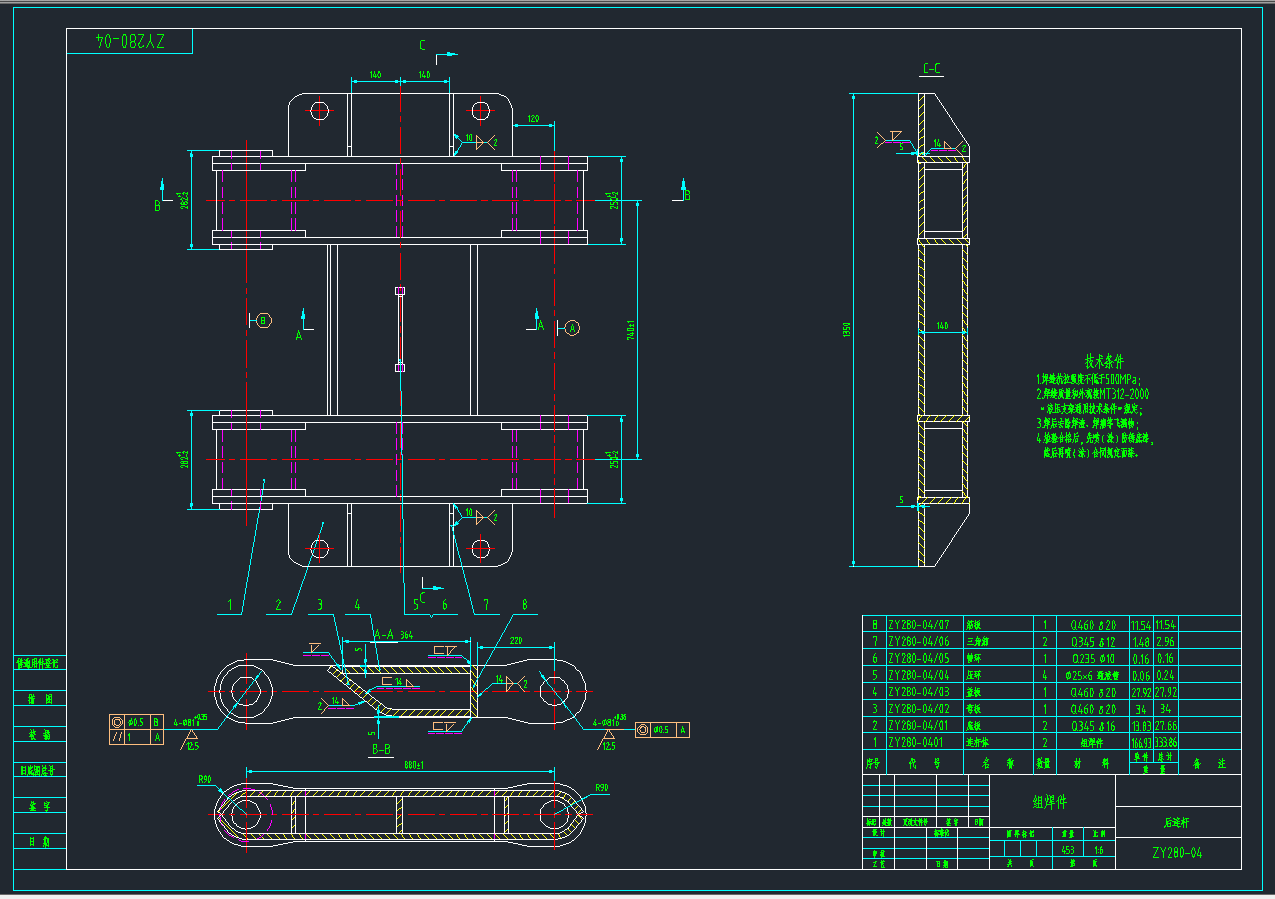Click the 220 dimension text

(x=516, y=641)
